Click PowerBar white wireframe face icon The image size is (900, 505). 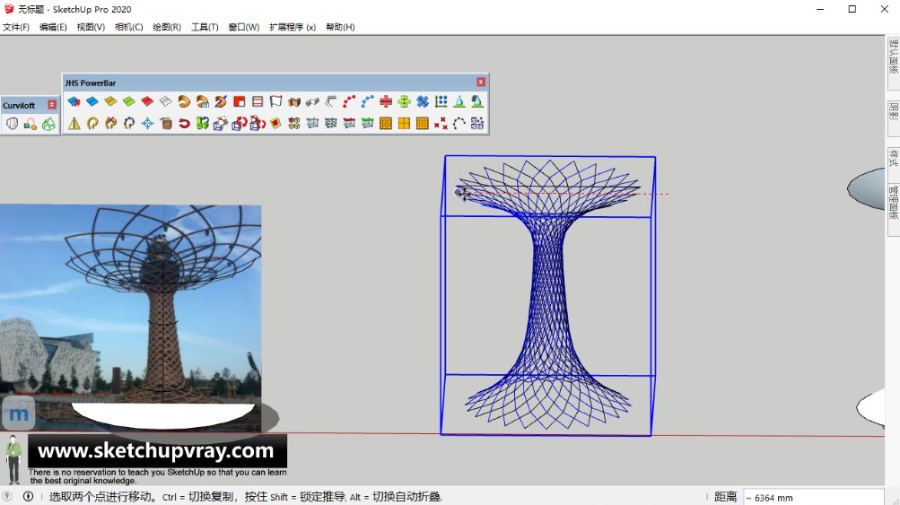pyautogui.click(x=166, y=102)
